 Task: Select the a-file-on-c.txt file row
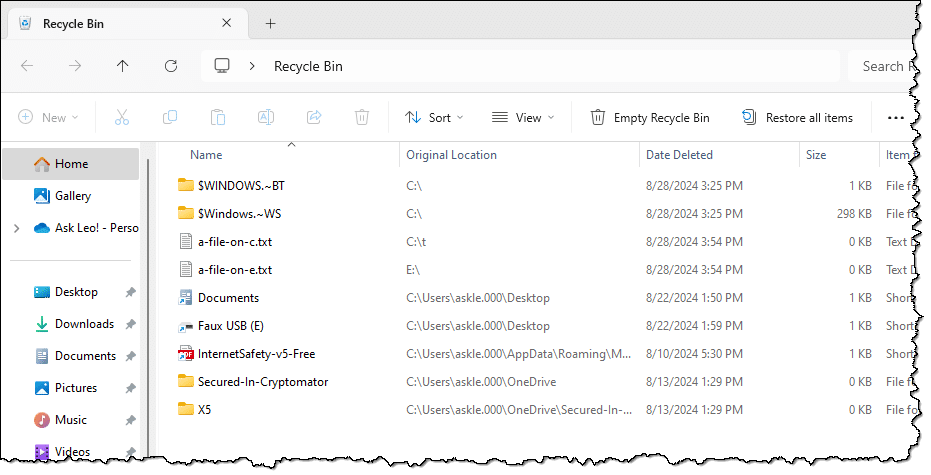[x=235, y=241]
